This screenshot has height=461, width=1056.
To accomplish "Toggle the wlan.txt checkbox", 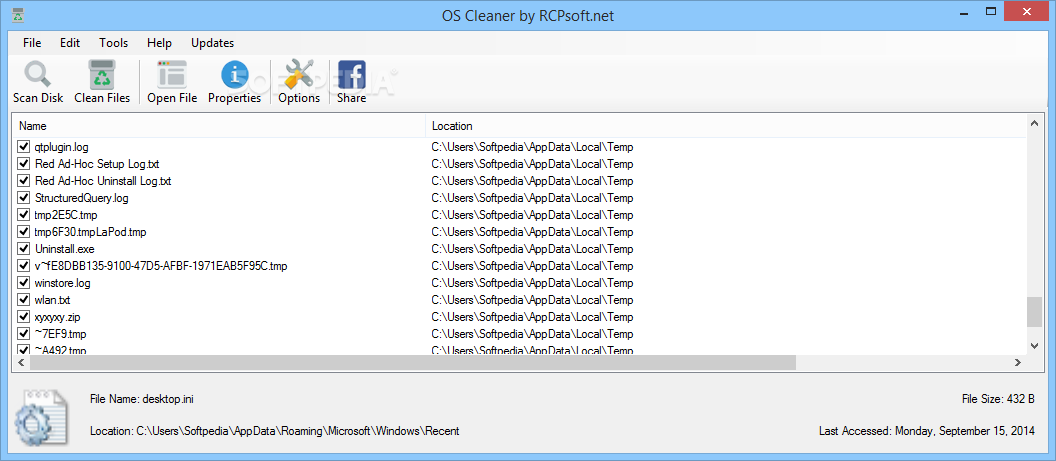I will click(x=24, y=300).
